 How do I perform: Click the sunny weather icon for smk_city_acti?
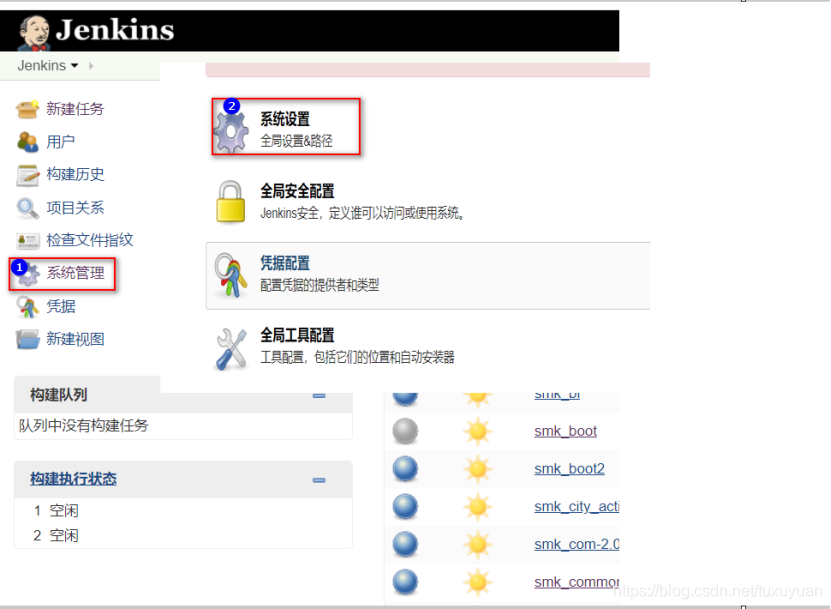point(478,507)
